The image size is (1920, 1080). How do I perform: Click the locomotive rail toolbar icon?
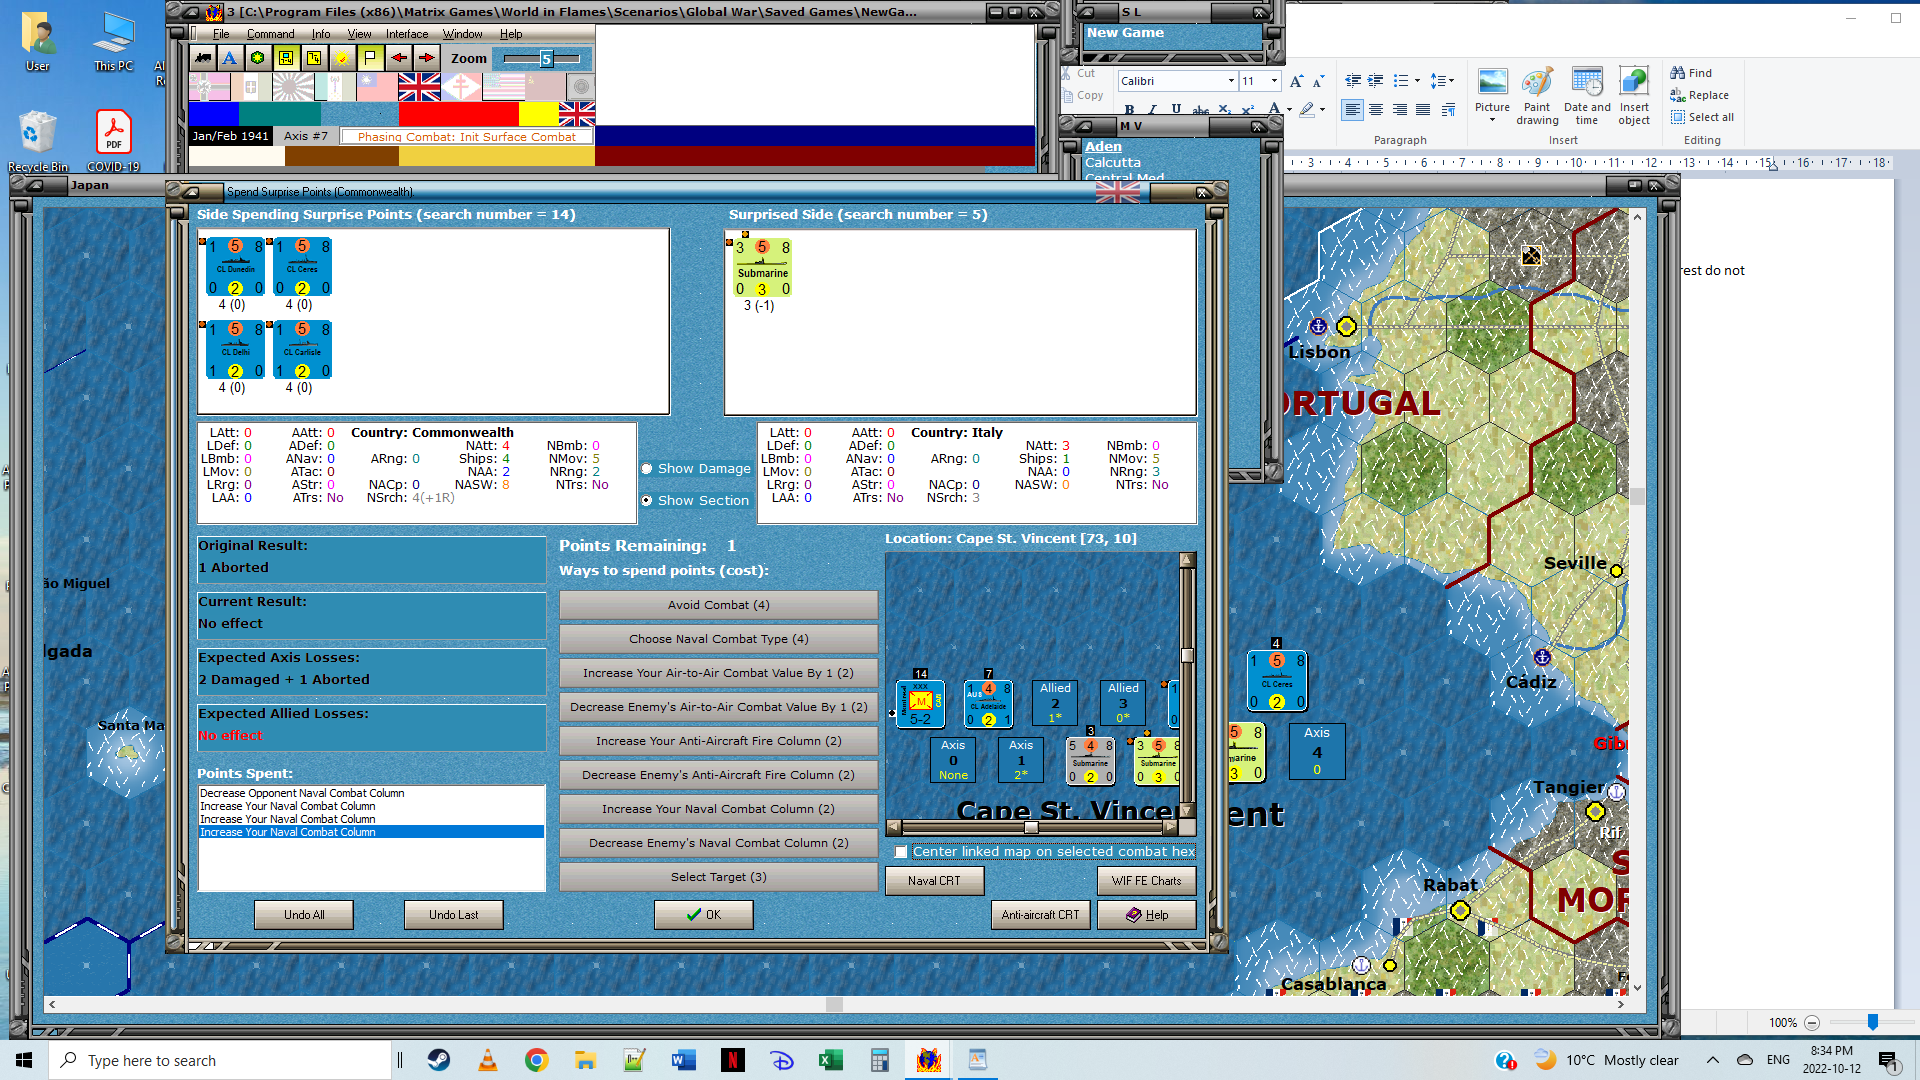pyautogui.click(x=203, y=58)
